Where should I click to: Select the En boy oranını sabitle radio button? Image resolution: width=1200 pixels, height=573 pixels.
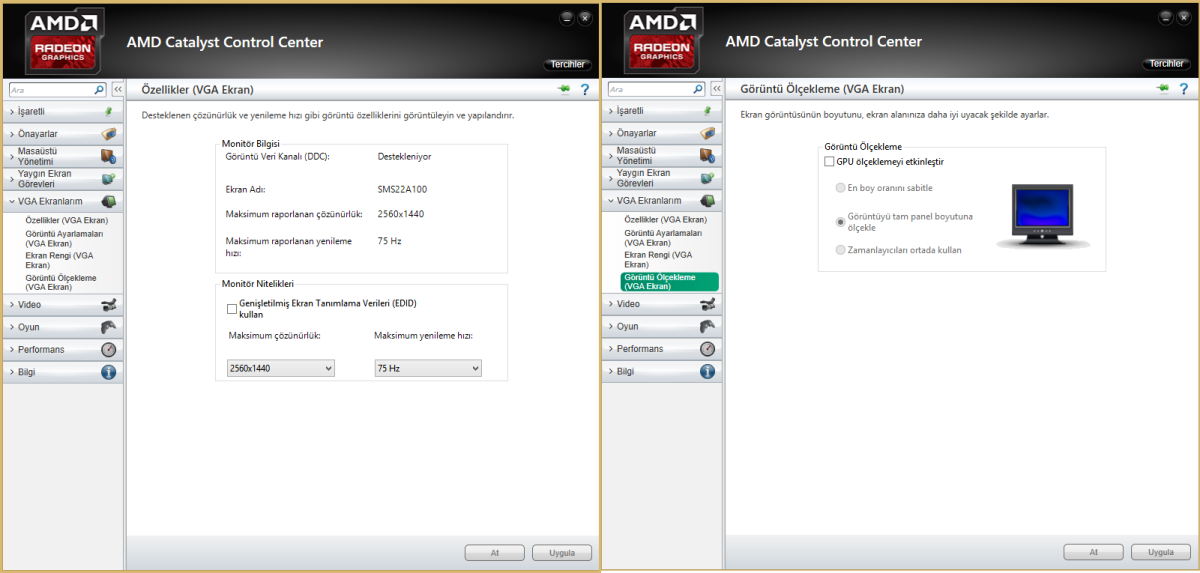click(x=840, y=188)
